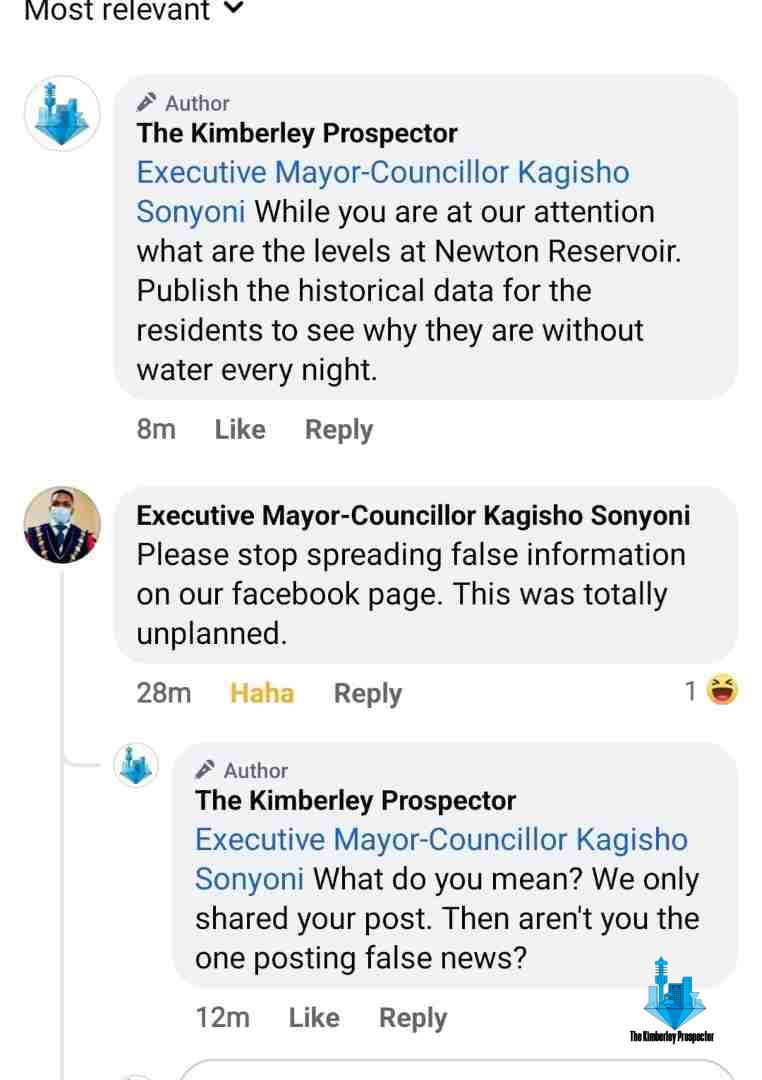Click The Kimberley Prospector watermark logo
The width and height of the screenshot is (762, 1080).
(x=672, y=1000)
